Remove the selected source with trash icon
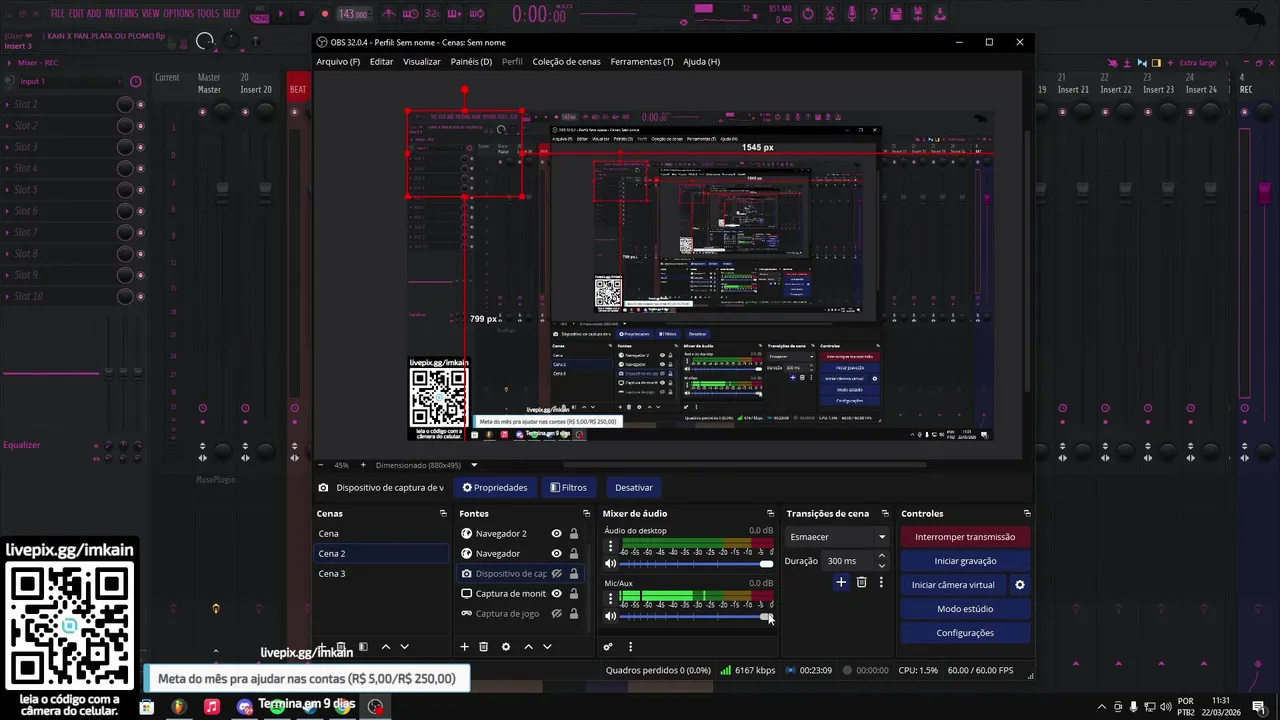 (x=483, y=647)
